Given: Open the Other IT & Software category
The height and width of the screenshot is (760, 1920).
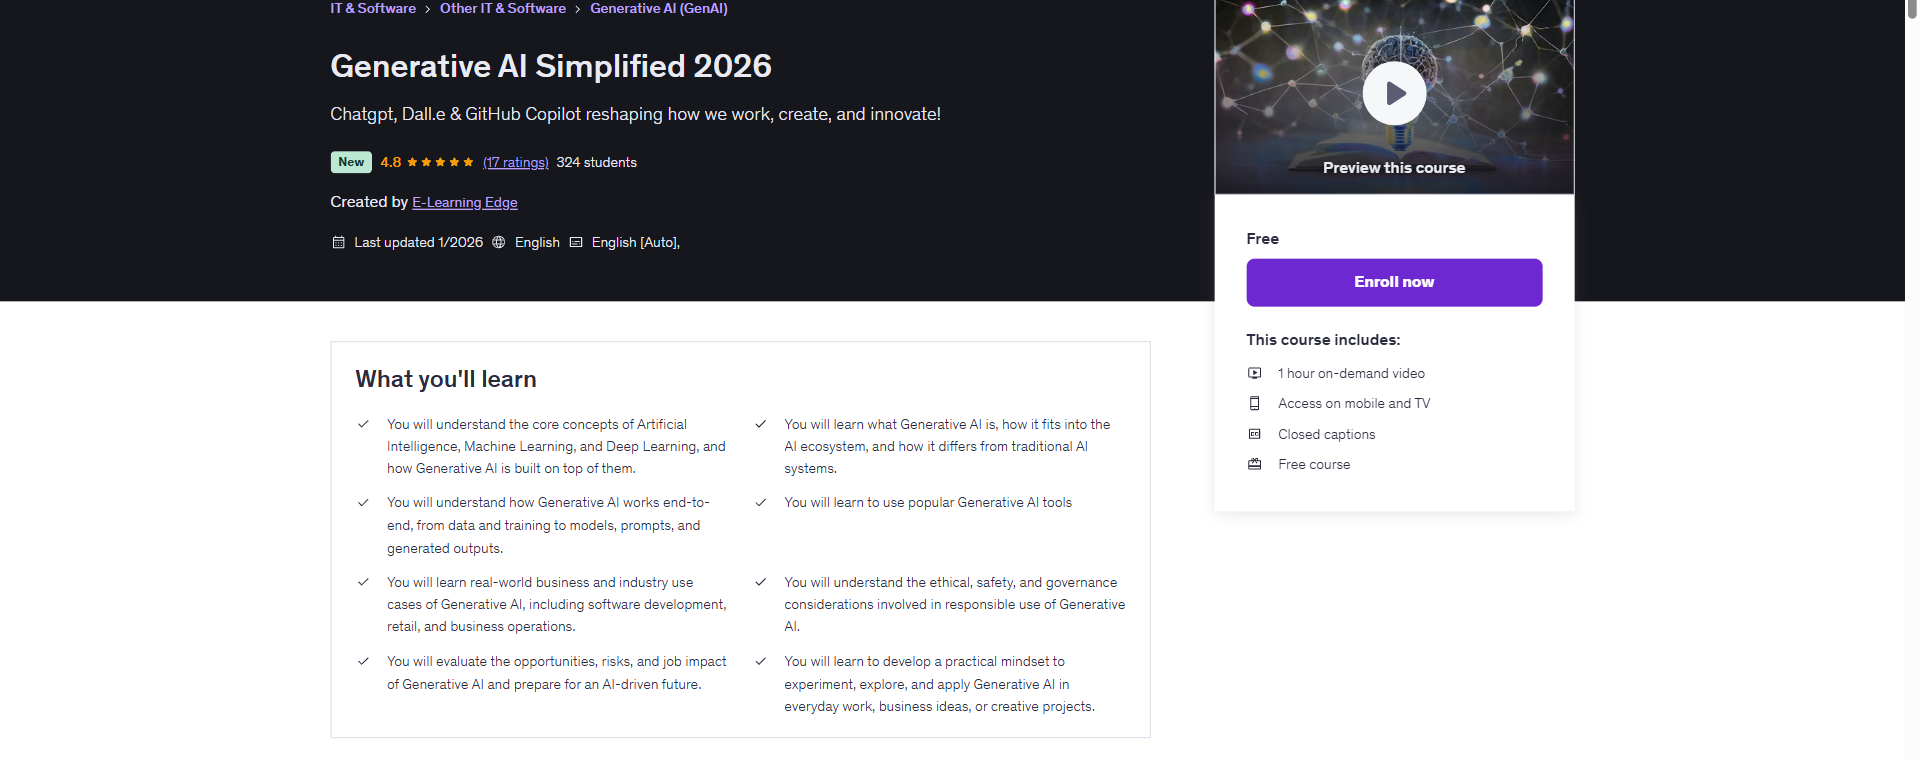Looking at the screenshot, I should tap(502, 8).
